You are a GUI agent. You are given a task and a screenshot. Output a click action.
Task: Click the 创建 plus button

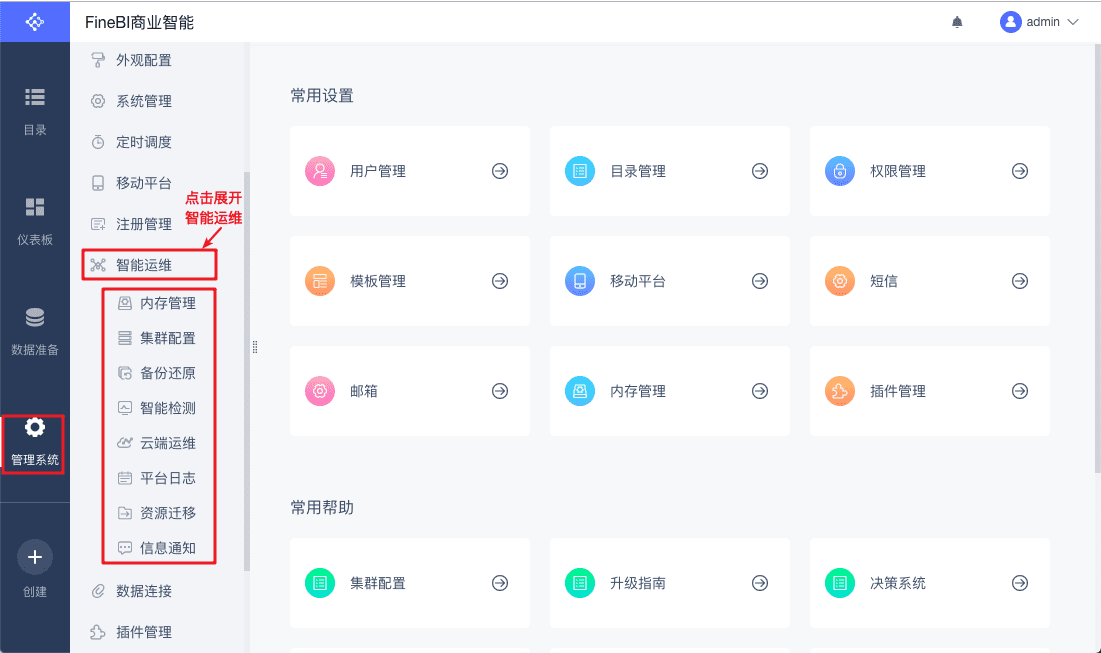[x=35, y=557]
